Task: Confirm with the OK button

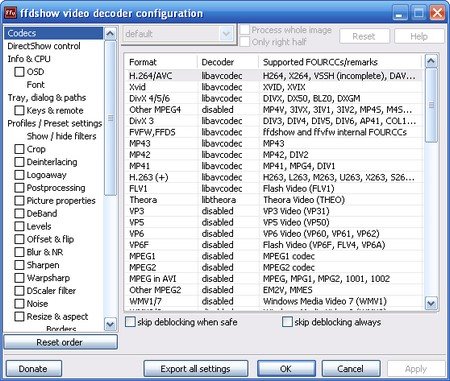Action: pos(286,369)
